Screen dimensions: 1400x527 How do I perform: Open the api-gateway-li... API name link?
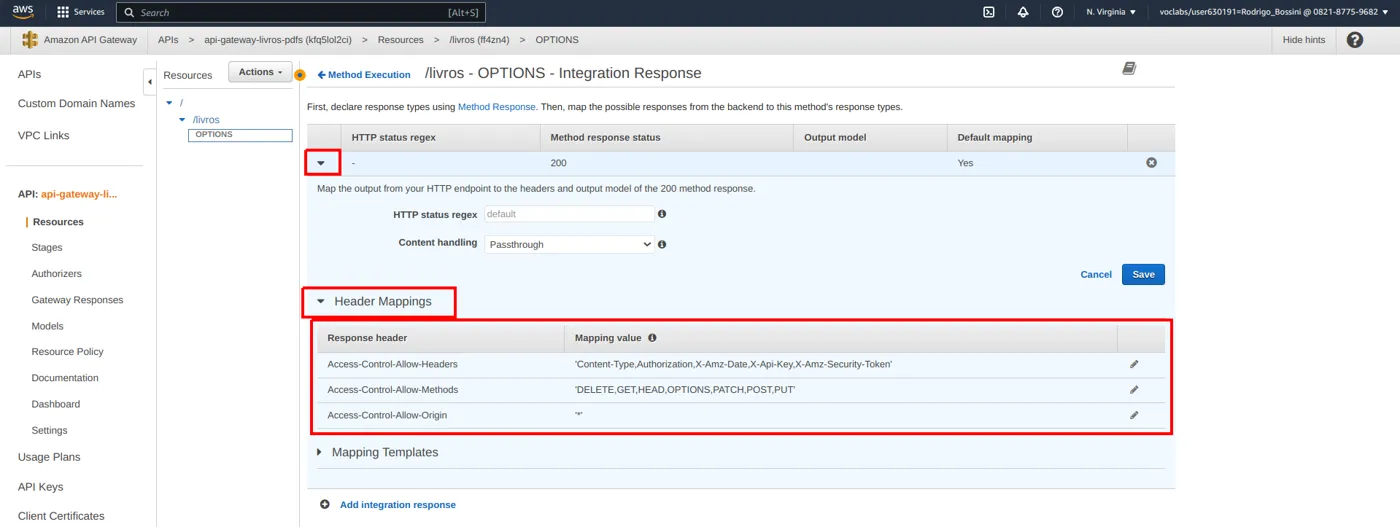pos(79,194)
